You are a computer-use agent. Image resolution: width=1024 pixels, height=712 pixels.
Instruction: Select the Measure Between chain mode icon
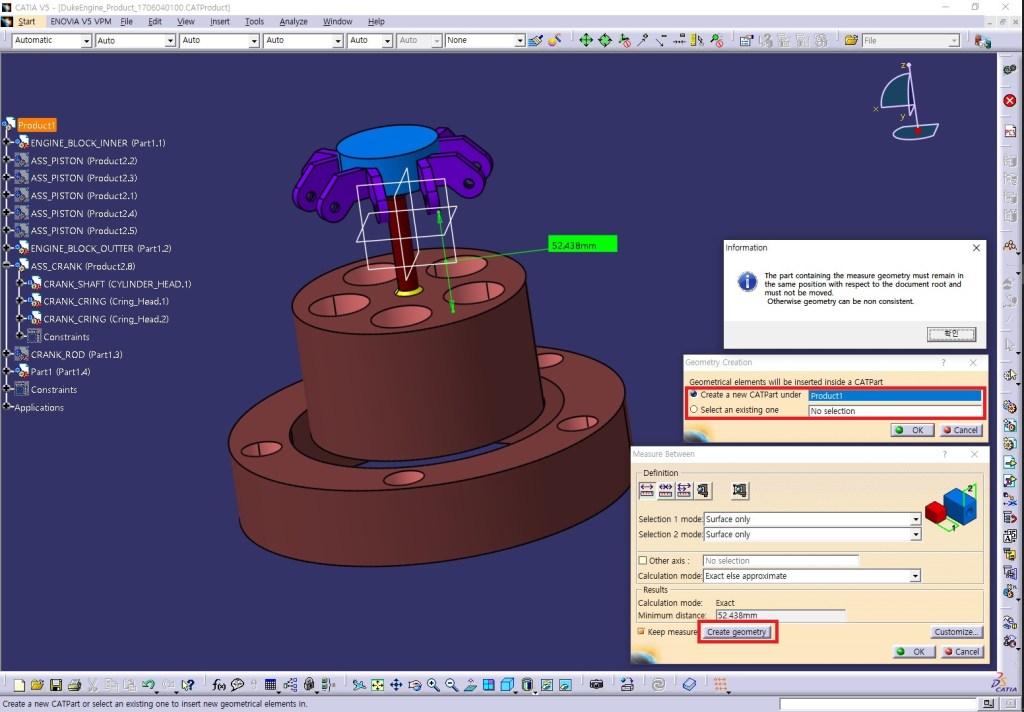(x=665, y=490)
